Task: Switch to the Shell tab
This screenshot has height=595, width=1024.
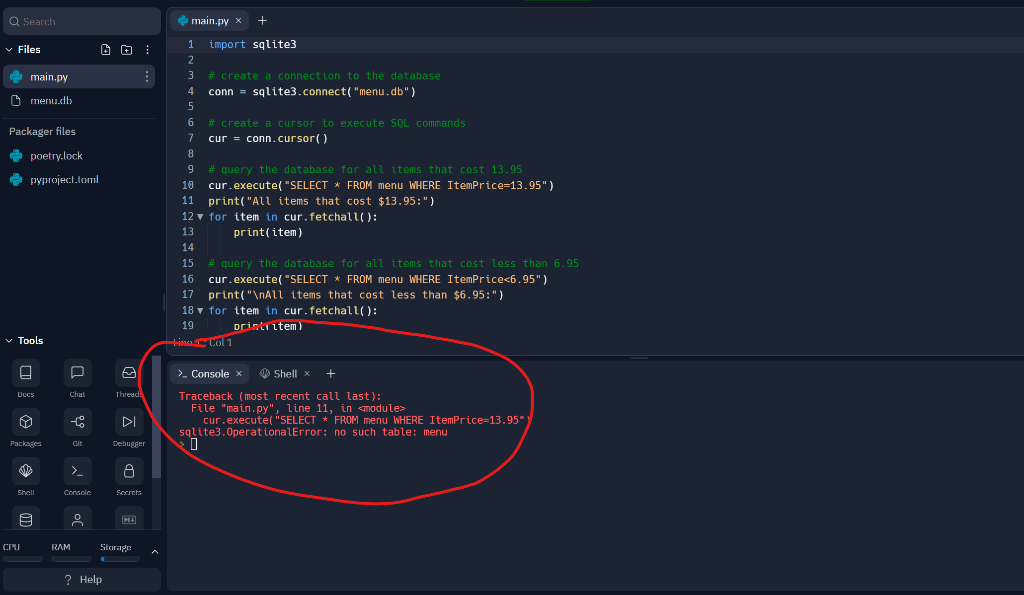Action: coord(283,373)
